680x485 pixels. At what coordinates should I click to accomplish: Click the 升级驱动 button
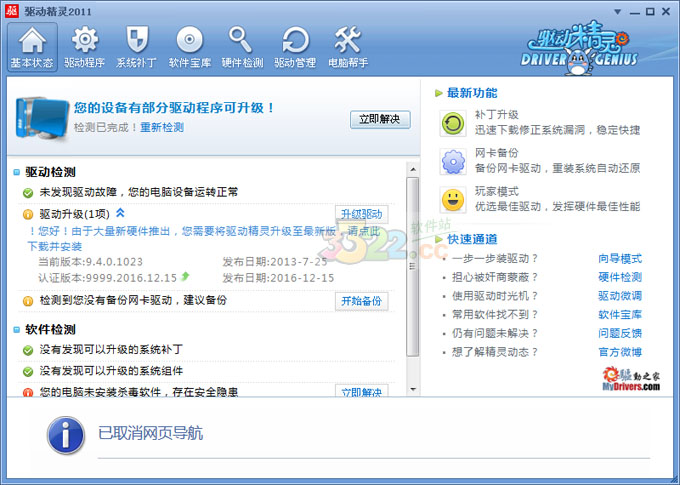(361, 214)
